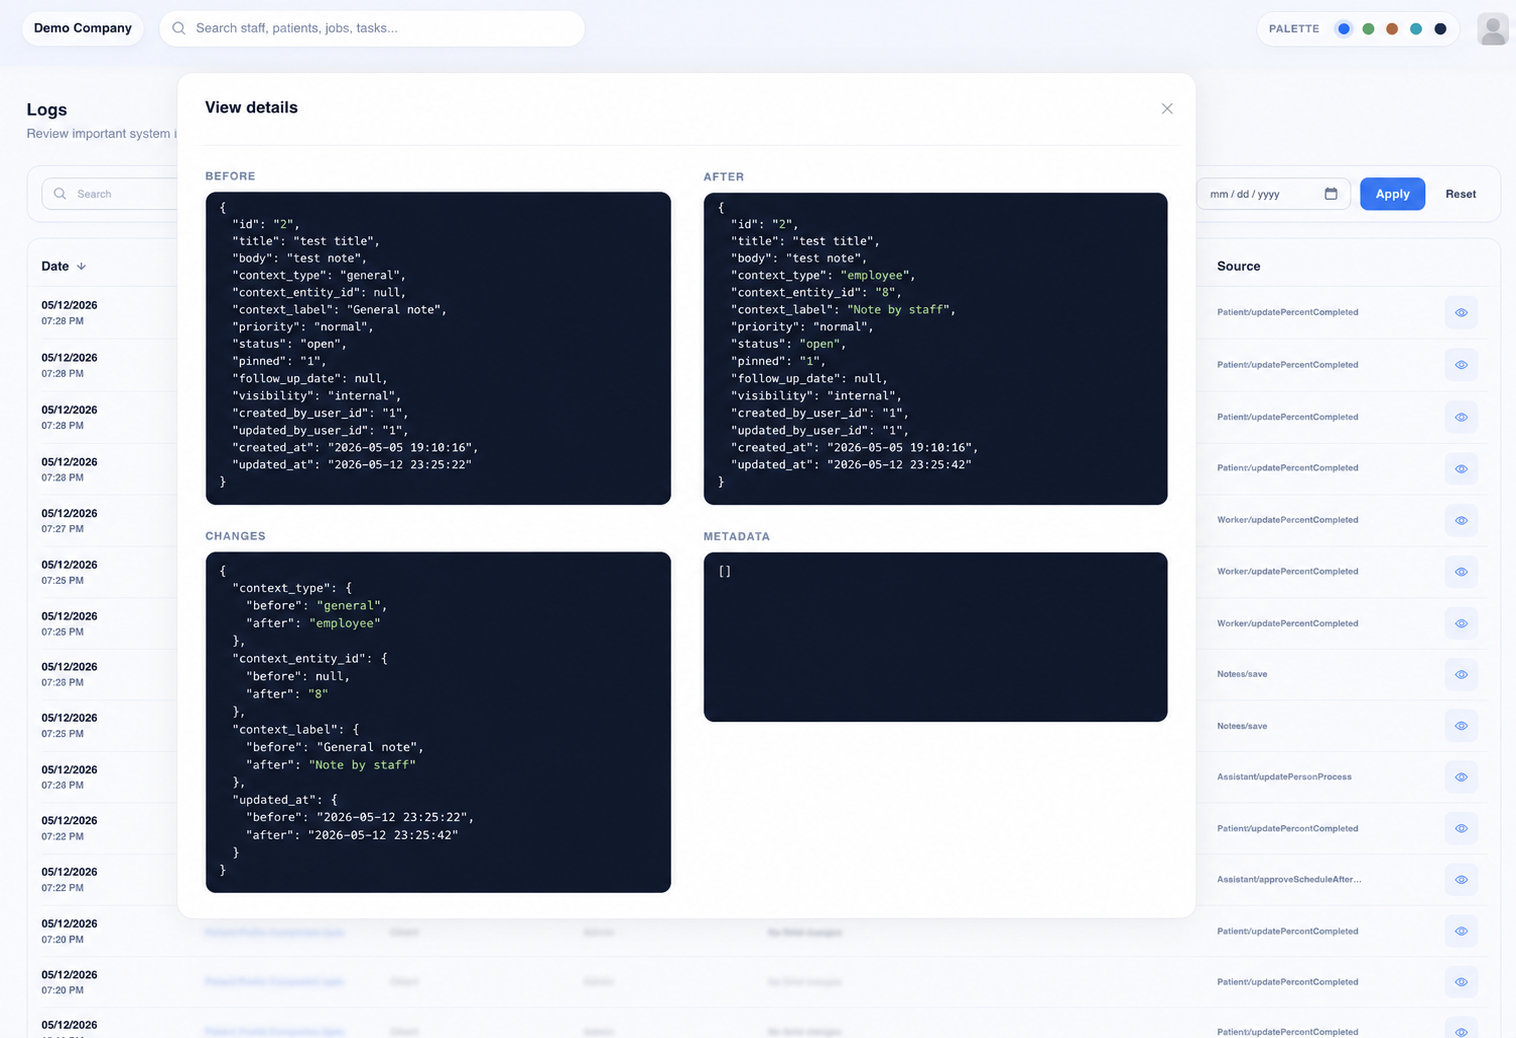Screen dimensions: 1516x1038
Task: Focus the mm/dd/yyyy date field
Action: coord(1273,194)
